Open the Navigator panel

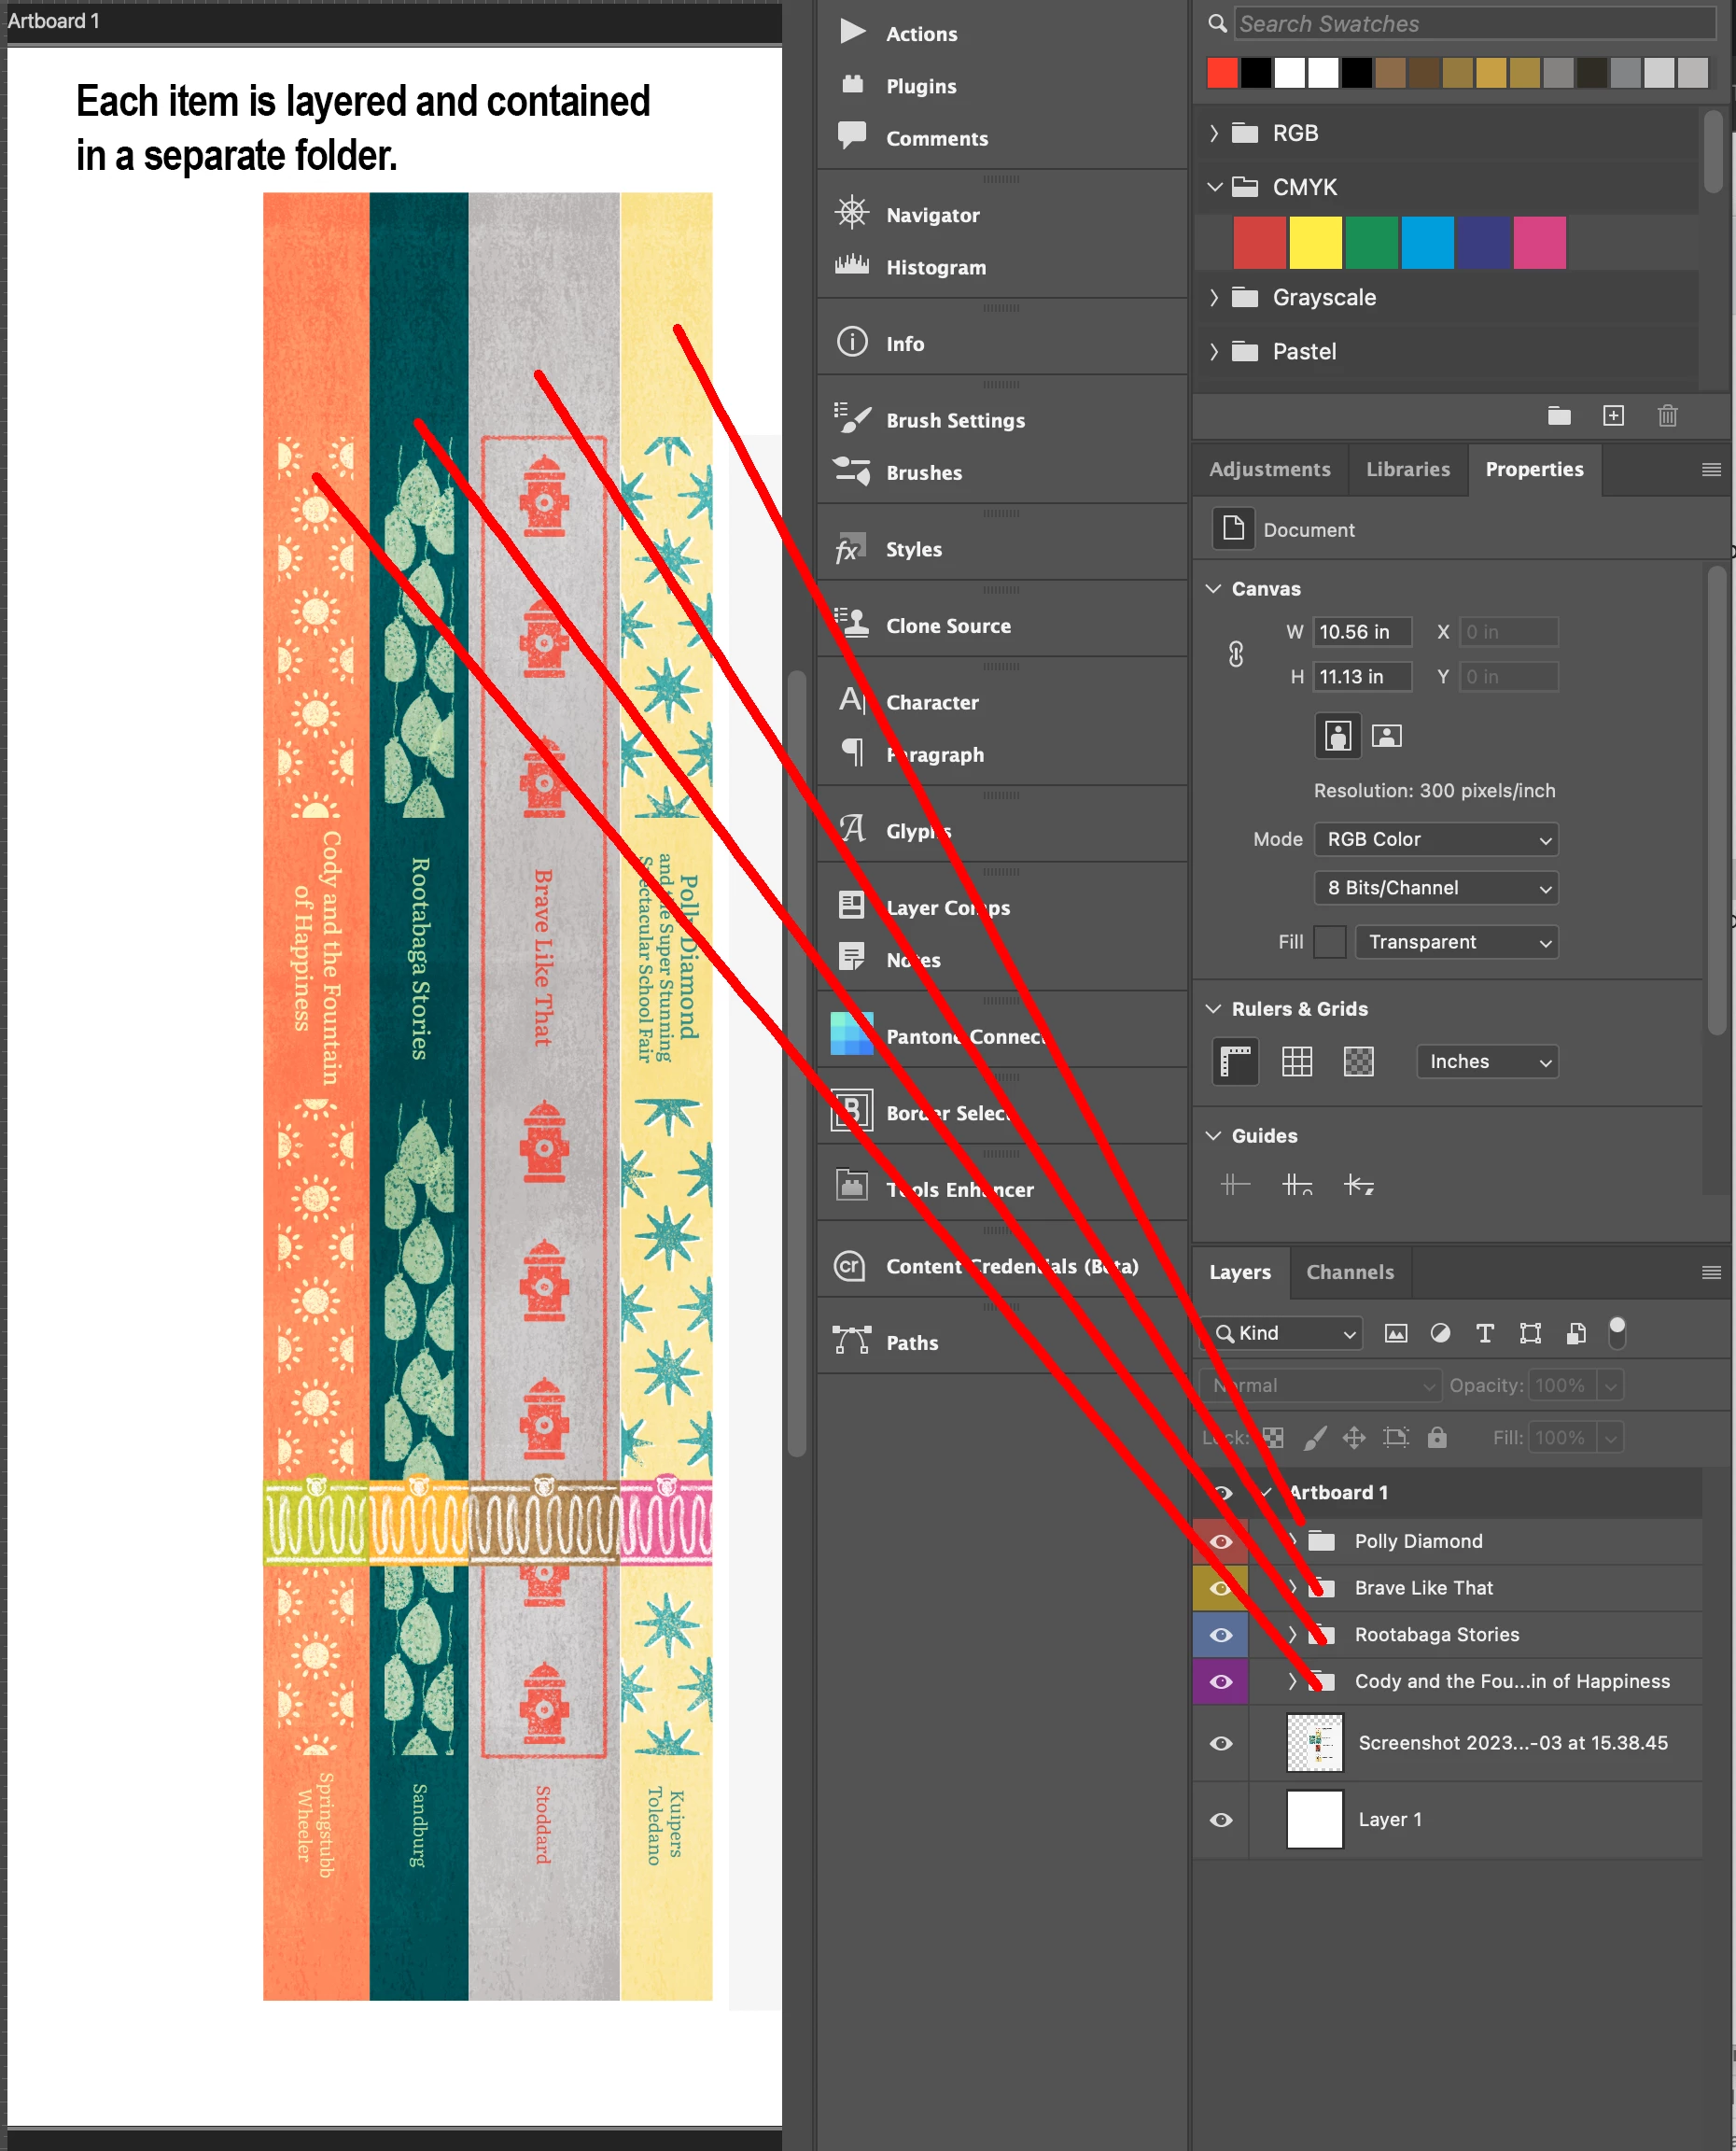tap(907, 215)
